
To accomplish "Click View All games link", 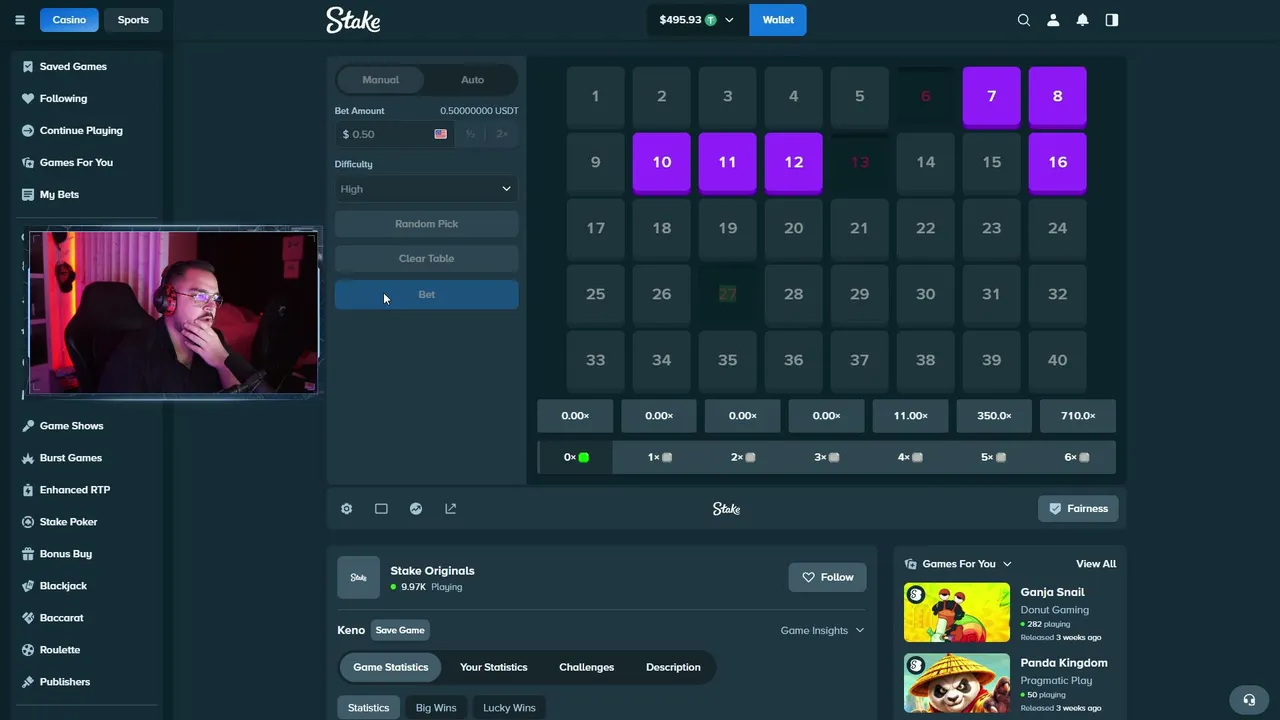I will tap(1096, 564).
